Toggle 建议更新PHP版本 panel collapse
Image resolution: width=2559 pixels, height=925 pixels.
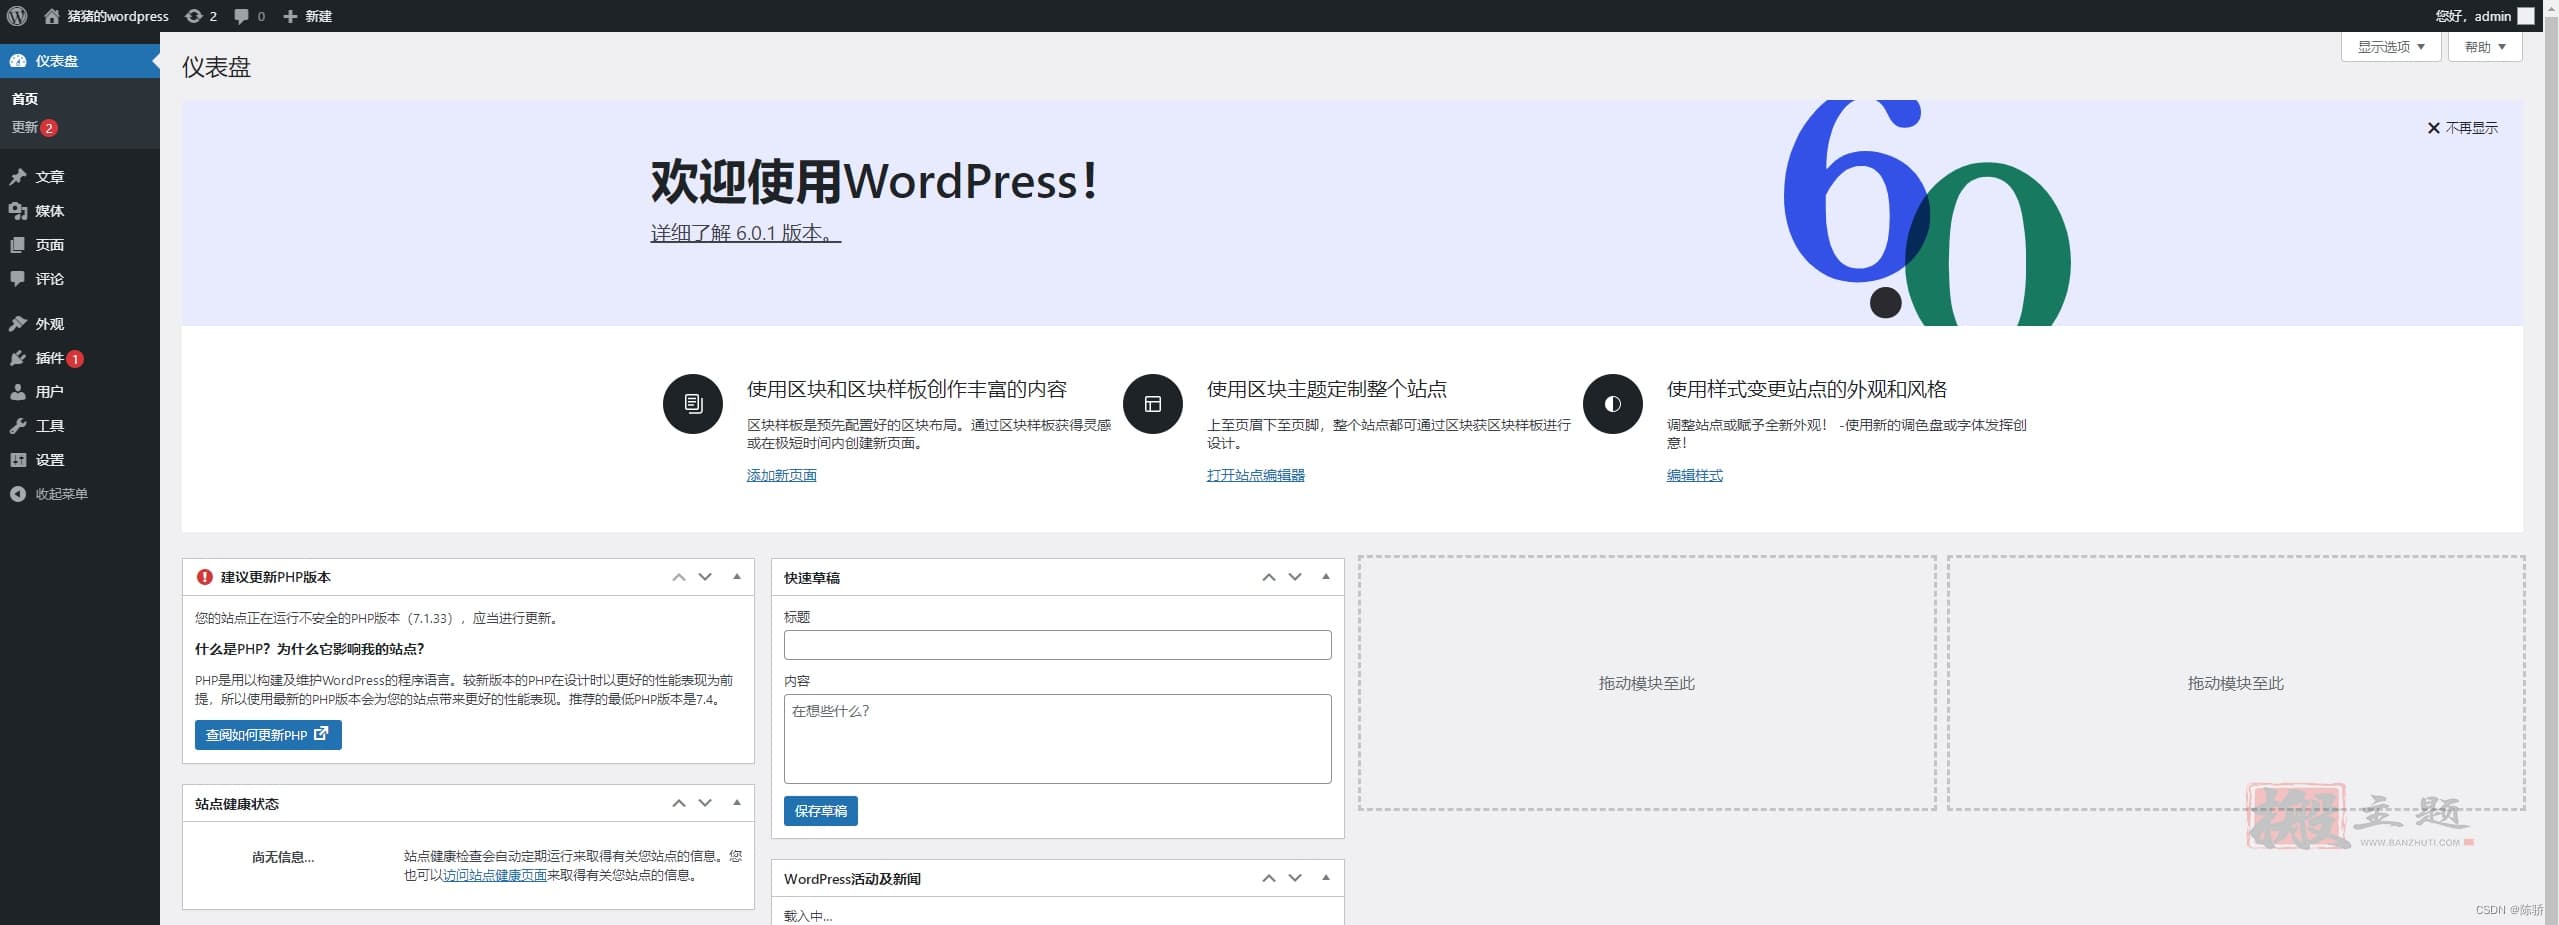pyautogui.click(x=737, y=577)
